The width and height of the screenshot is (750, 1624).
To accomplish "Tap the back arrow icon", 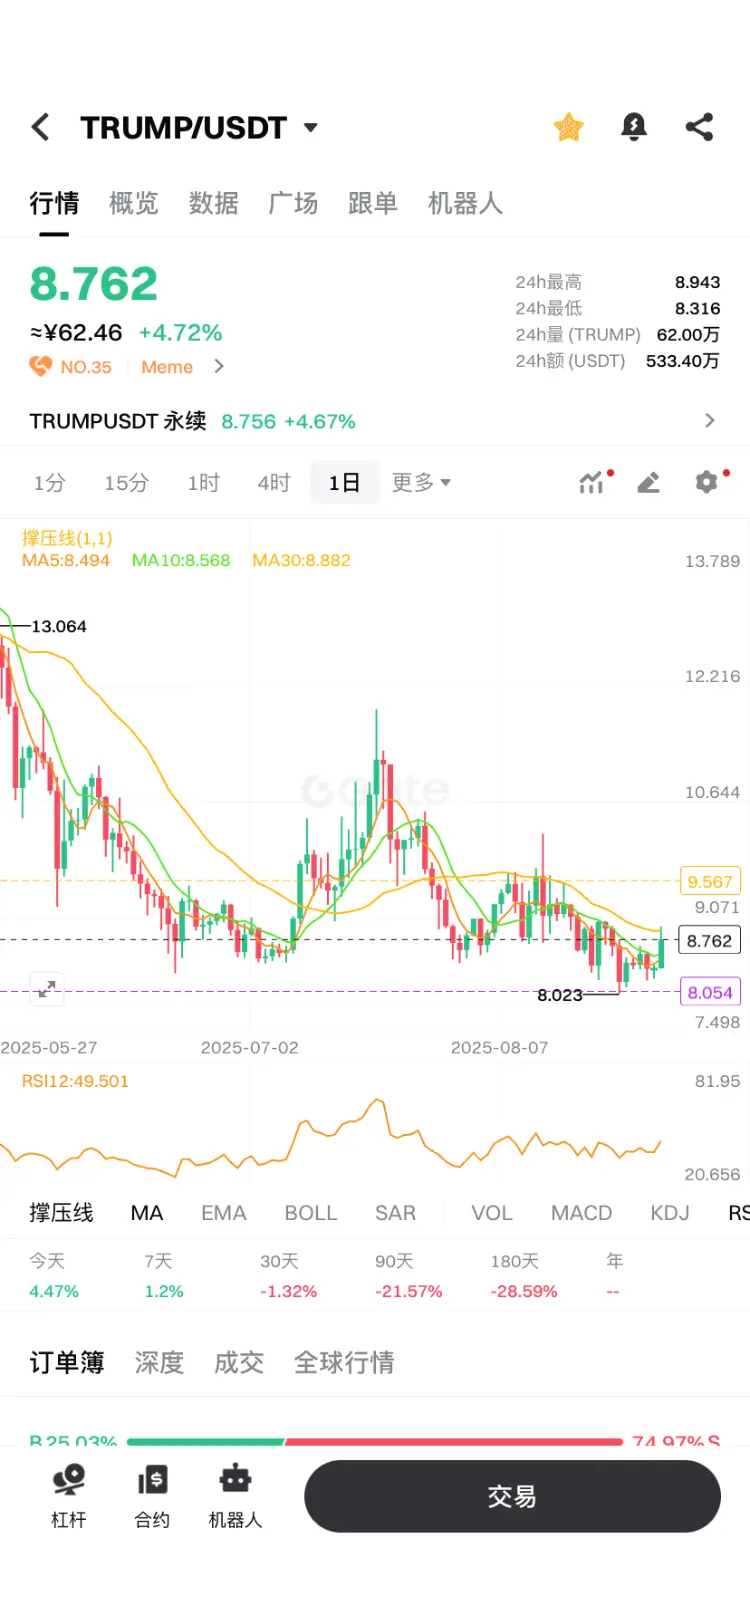I will (40, 127).
